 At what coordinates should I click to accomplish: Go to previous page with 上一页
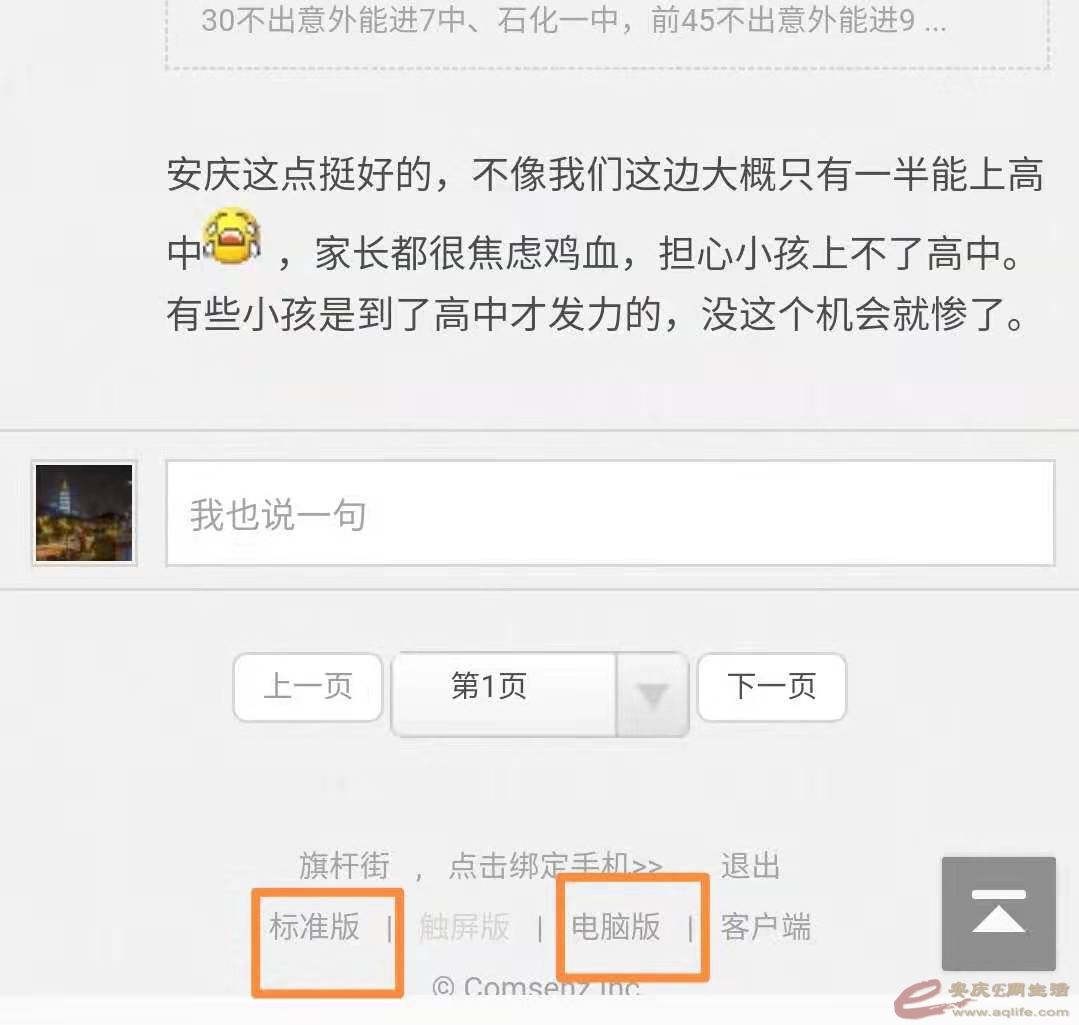(x=308, y=687)
